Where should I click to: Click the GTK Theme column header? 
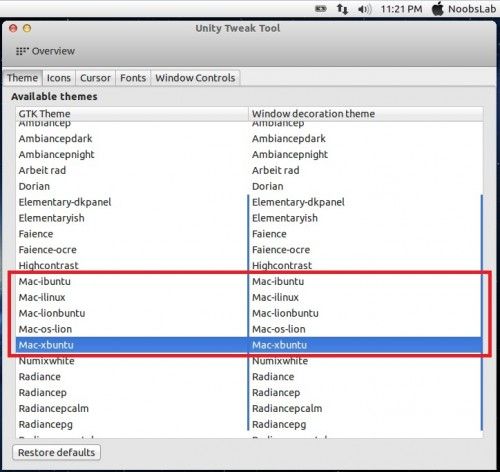[x=132, y=114]
